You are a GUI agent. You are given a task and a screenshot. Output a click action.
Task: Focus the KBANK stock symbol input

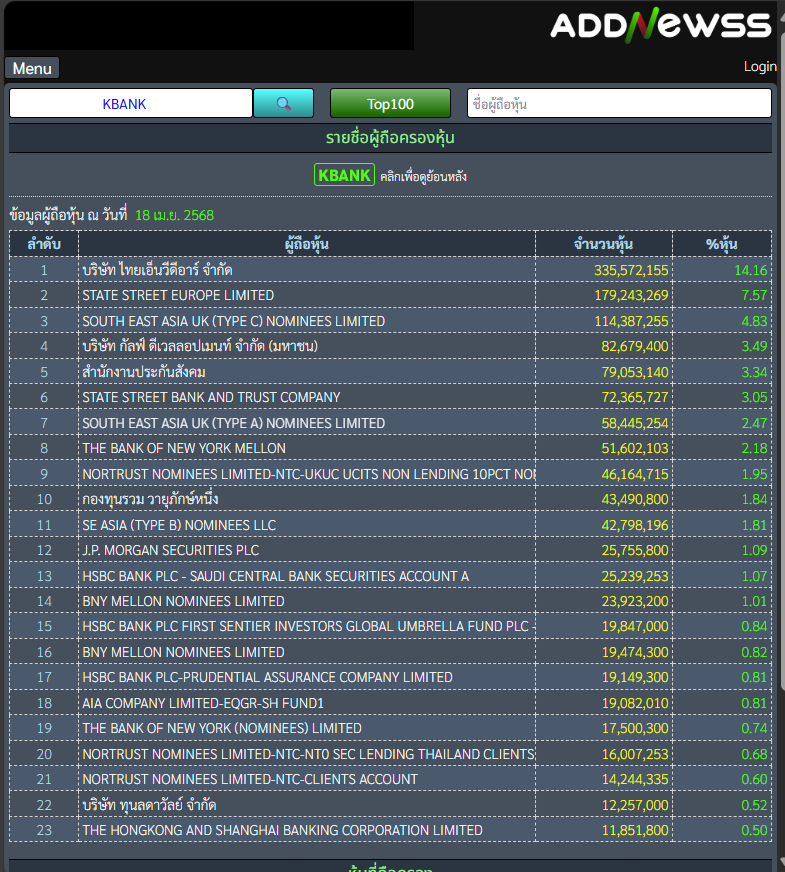(x=131, y=103)
